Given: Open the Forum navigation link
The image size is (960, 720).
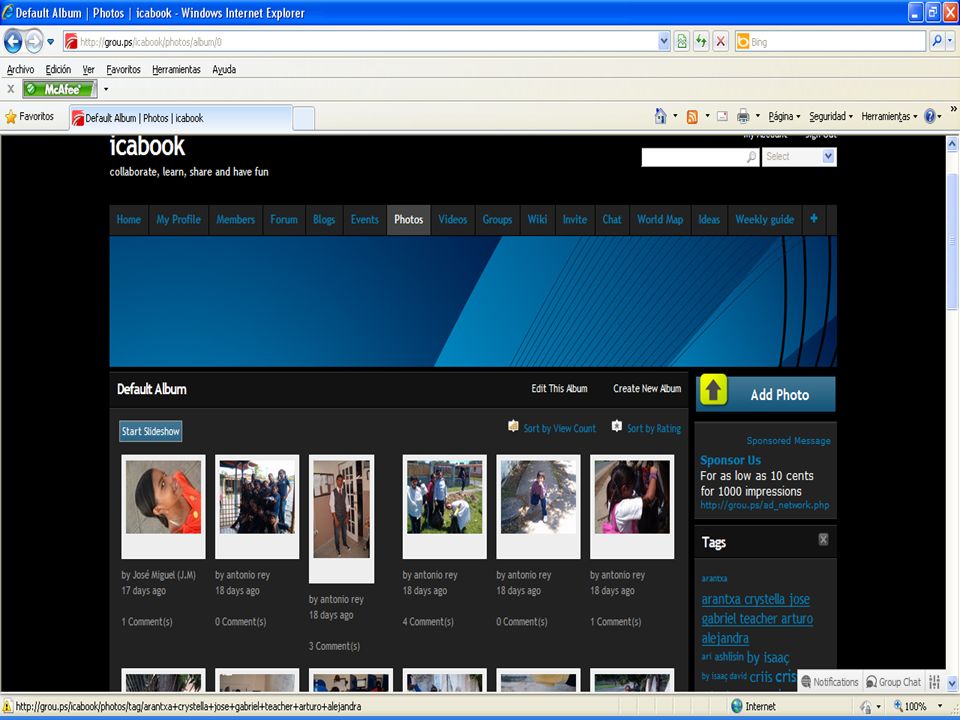Looking at the screenshot, I should point(283,220).
